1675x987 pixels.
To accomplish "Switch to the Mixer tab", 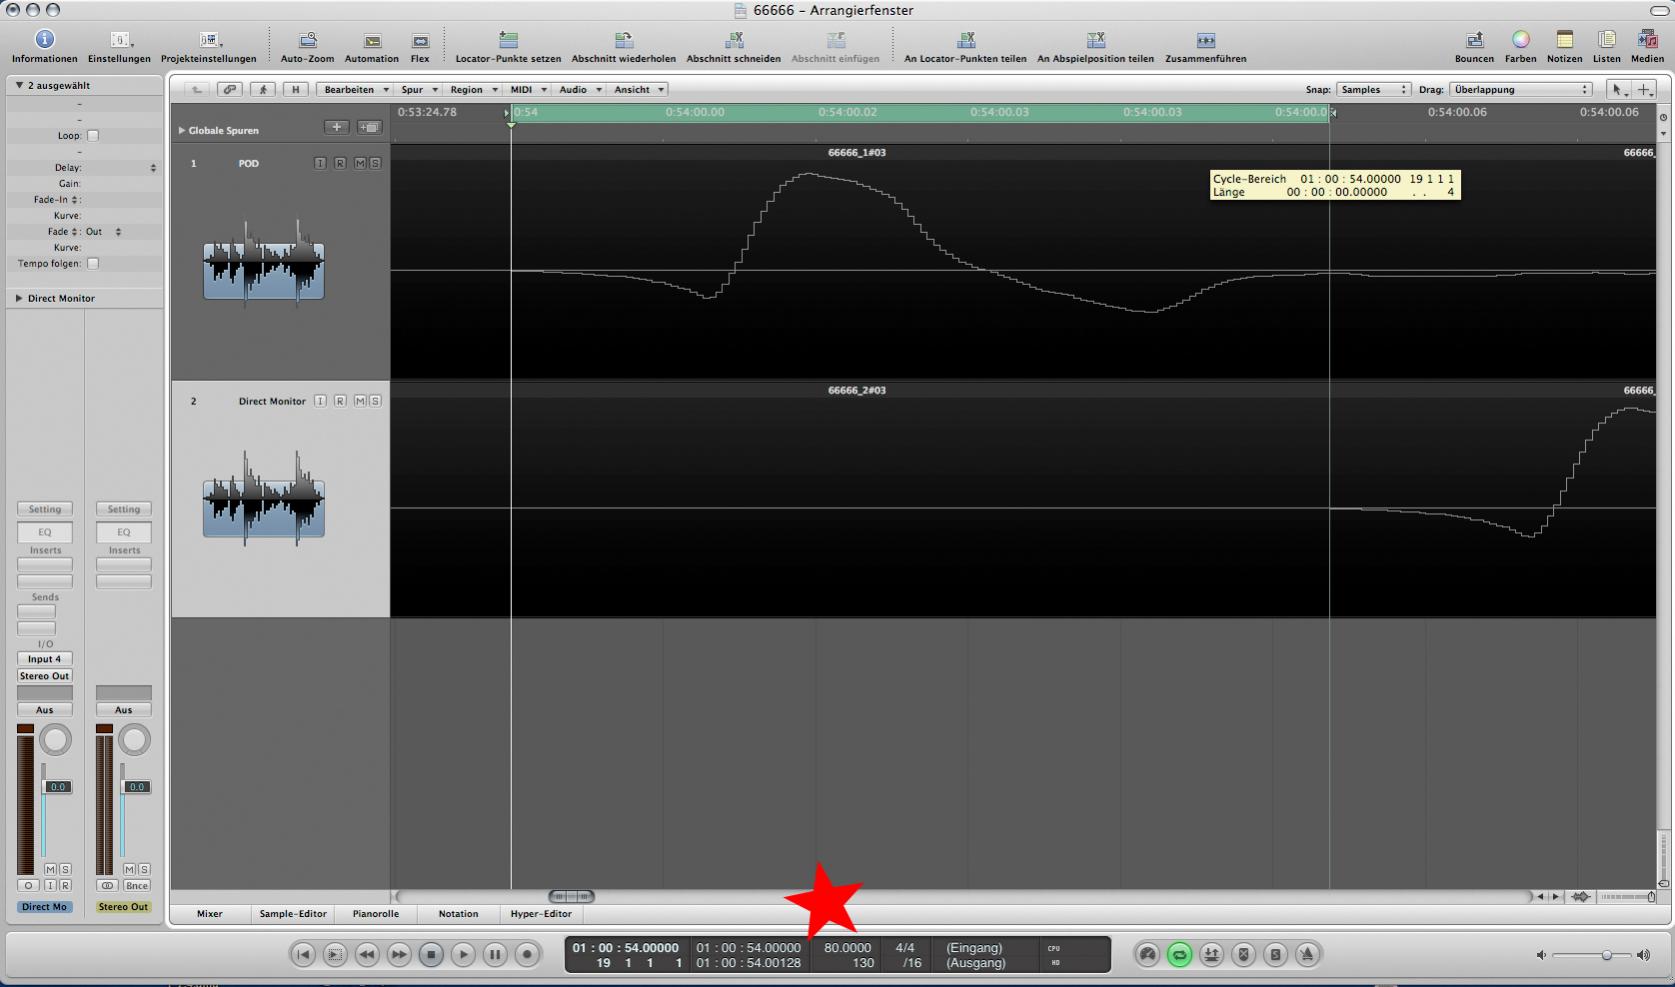I will pos(210,913).
